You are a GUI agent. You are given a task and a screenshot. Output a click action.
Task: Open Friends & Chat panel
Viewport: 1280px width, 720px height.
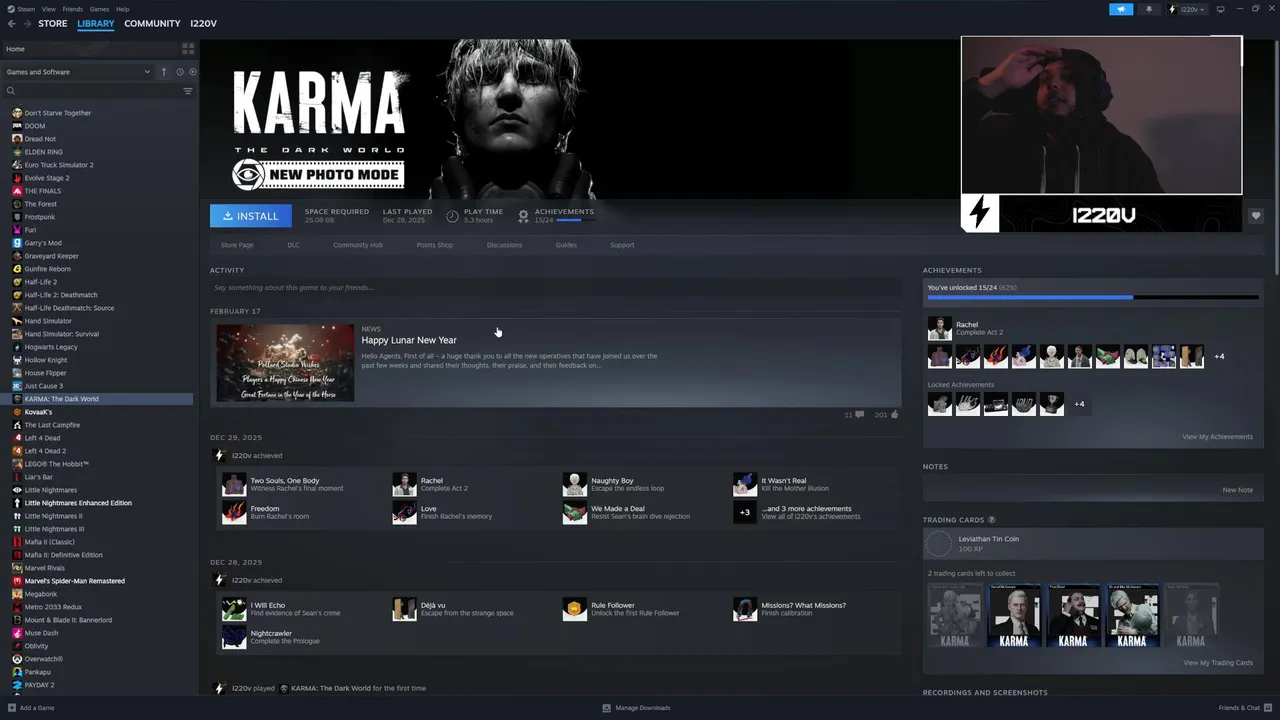(x=1244, y=708)
